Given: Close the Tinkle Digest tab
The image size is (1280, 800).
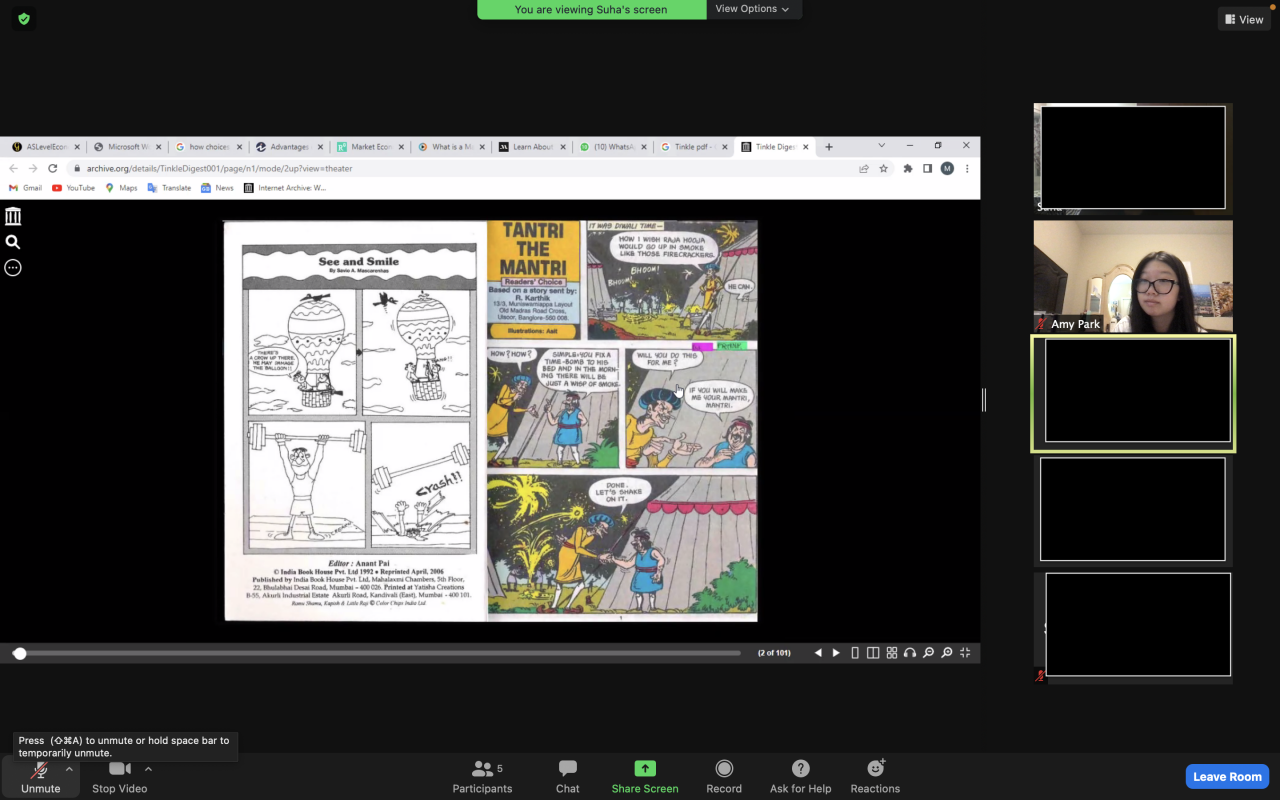Looking at the screenshot, I should (806, 147).
